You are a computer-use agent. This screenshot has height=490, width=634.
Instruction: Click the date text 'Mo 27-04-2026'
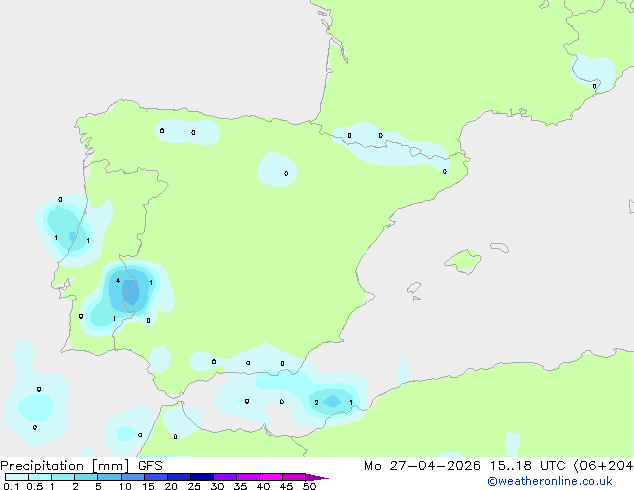(x=422, y=466)
